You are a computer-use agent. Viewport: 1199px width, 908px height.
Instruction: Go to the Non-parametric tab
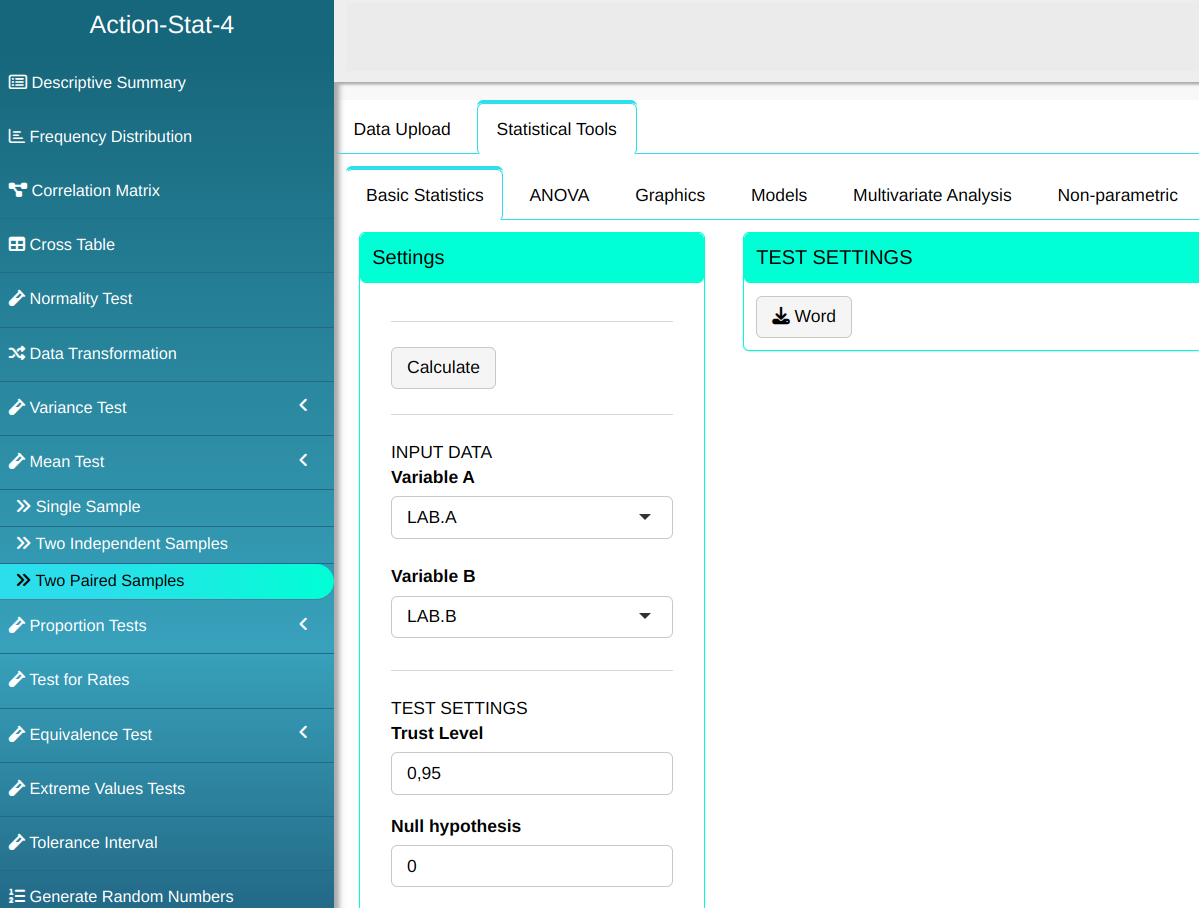pyautogui.click(x=1117, y=196)
